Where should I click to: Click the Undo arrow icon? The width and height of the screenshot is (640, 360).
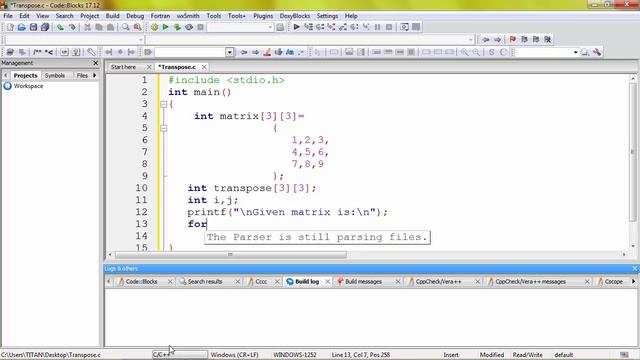pos(60,27)
